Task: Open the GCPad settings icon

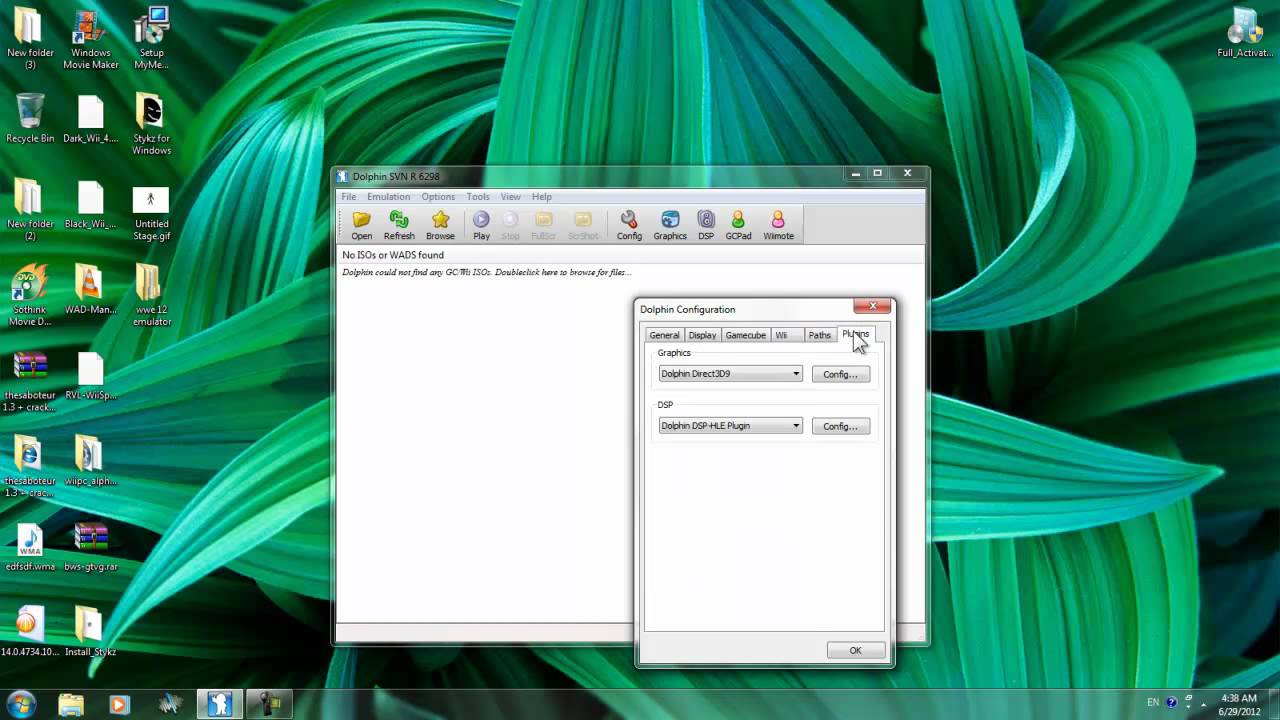Action: tap(738, 225)
